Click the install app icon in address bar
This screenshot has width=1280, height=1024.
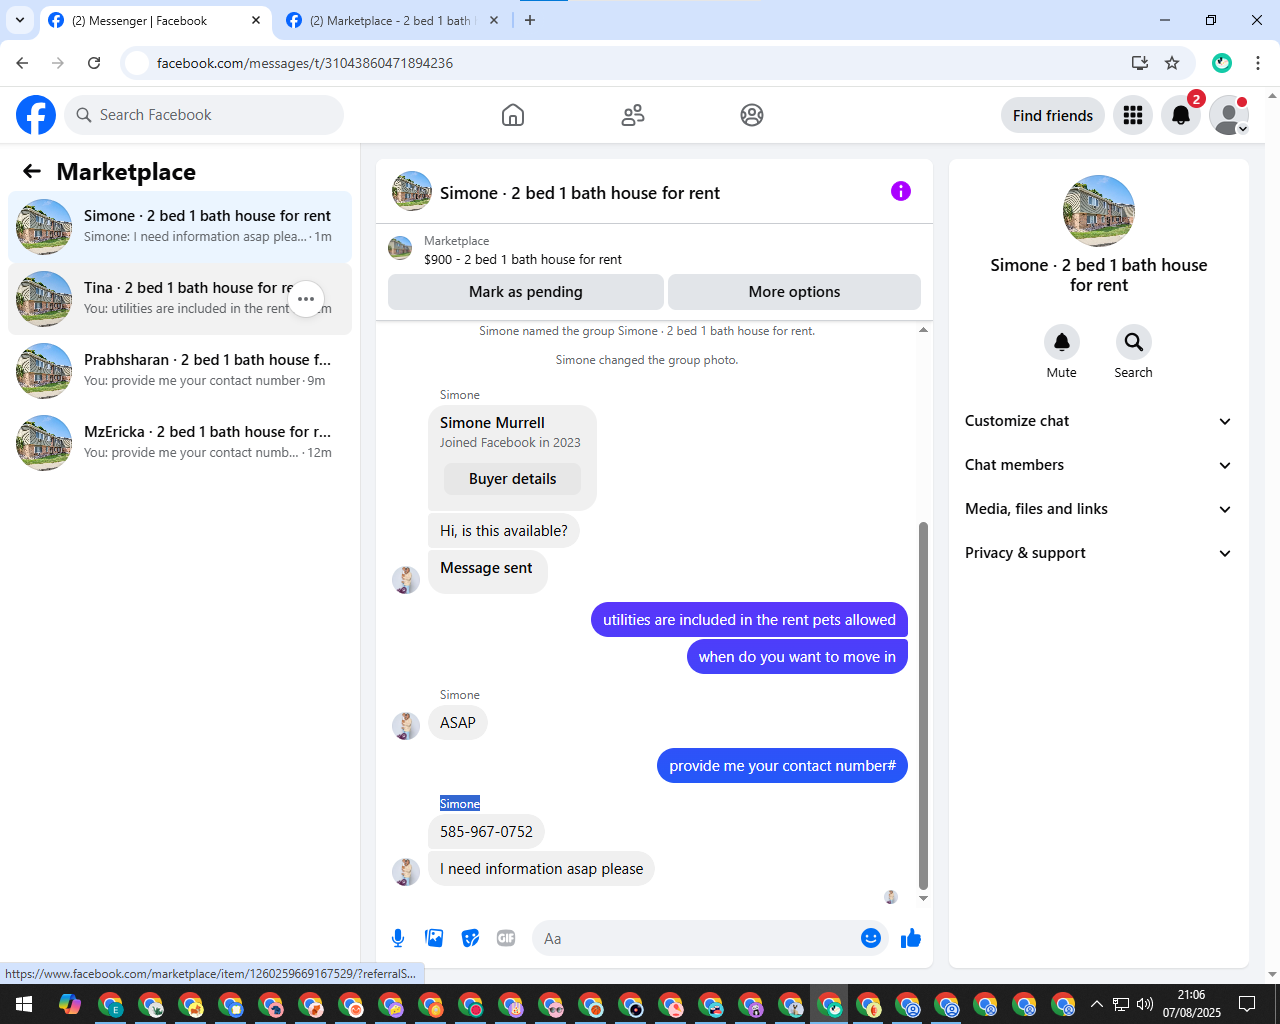1140,63
